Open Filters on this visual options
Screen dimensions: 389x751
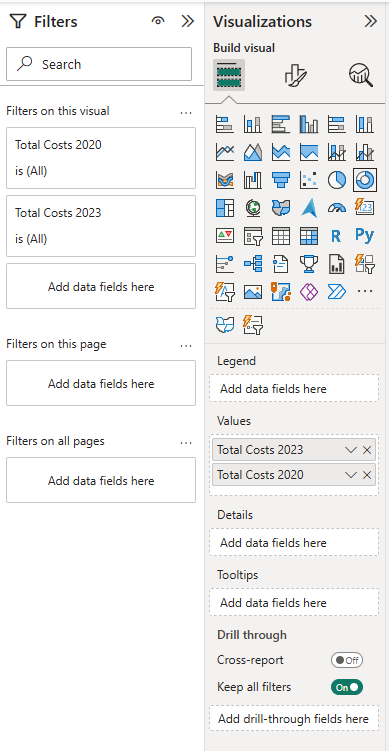(186, 113)
